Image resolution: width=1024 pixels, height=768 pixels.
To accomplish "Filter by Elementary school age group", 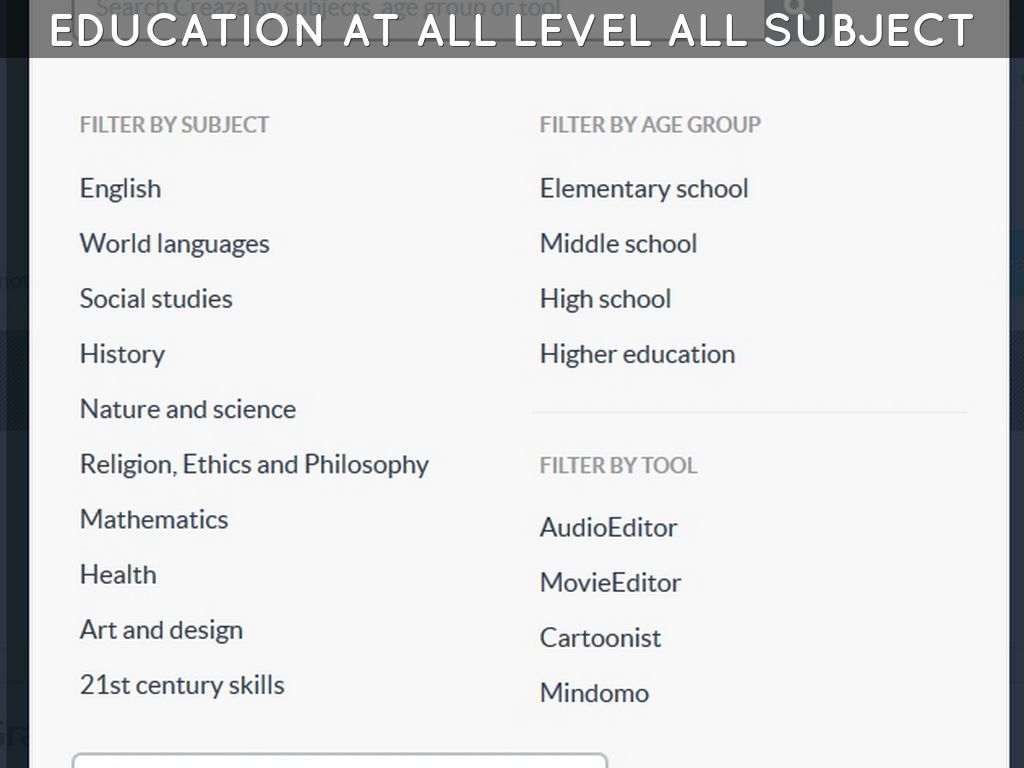I will (x=644, y=189).
